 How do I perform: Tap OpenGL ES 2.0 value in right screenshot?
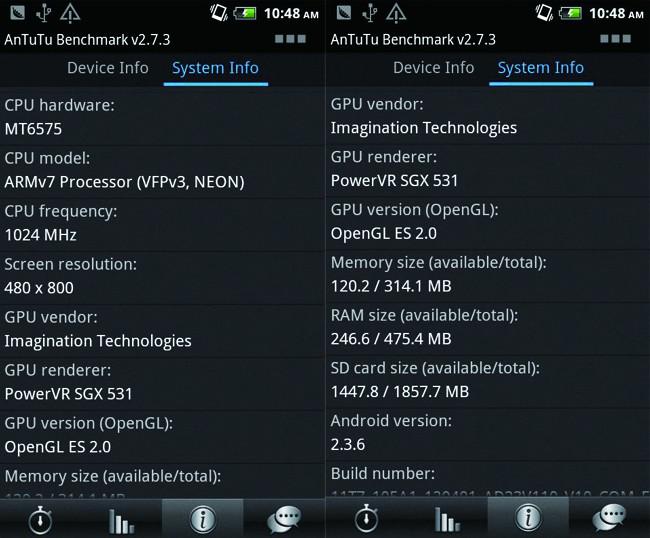384,233
